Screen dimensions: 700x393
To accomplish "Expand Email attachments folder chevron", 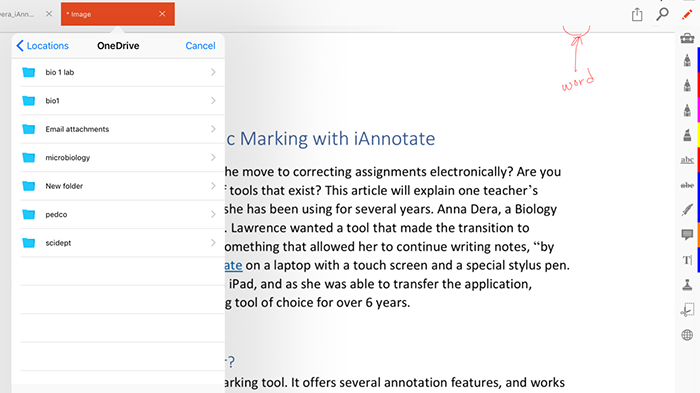I will [213, 129].
